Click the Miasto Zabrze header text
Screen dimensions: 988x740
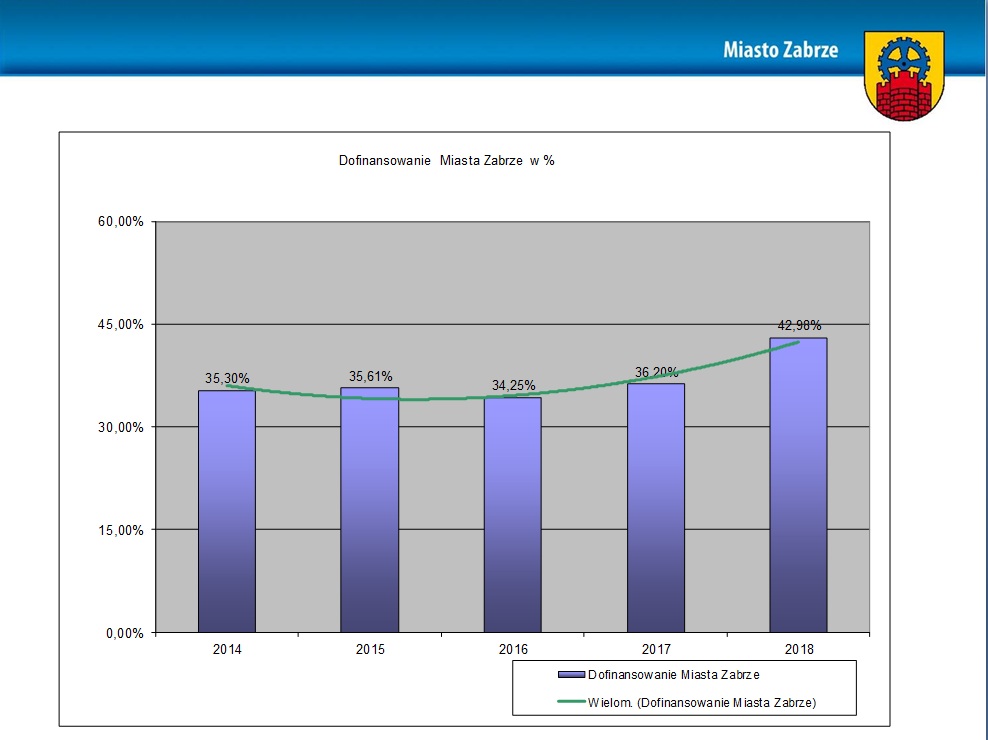click(x=781, y=50)
